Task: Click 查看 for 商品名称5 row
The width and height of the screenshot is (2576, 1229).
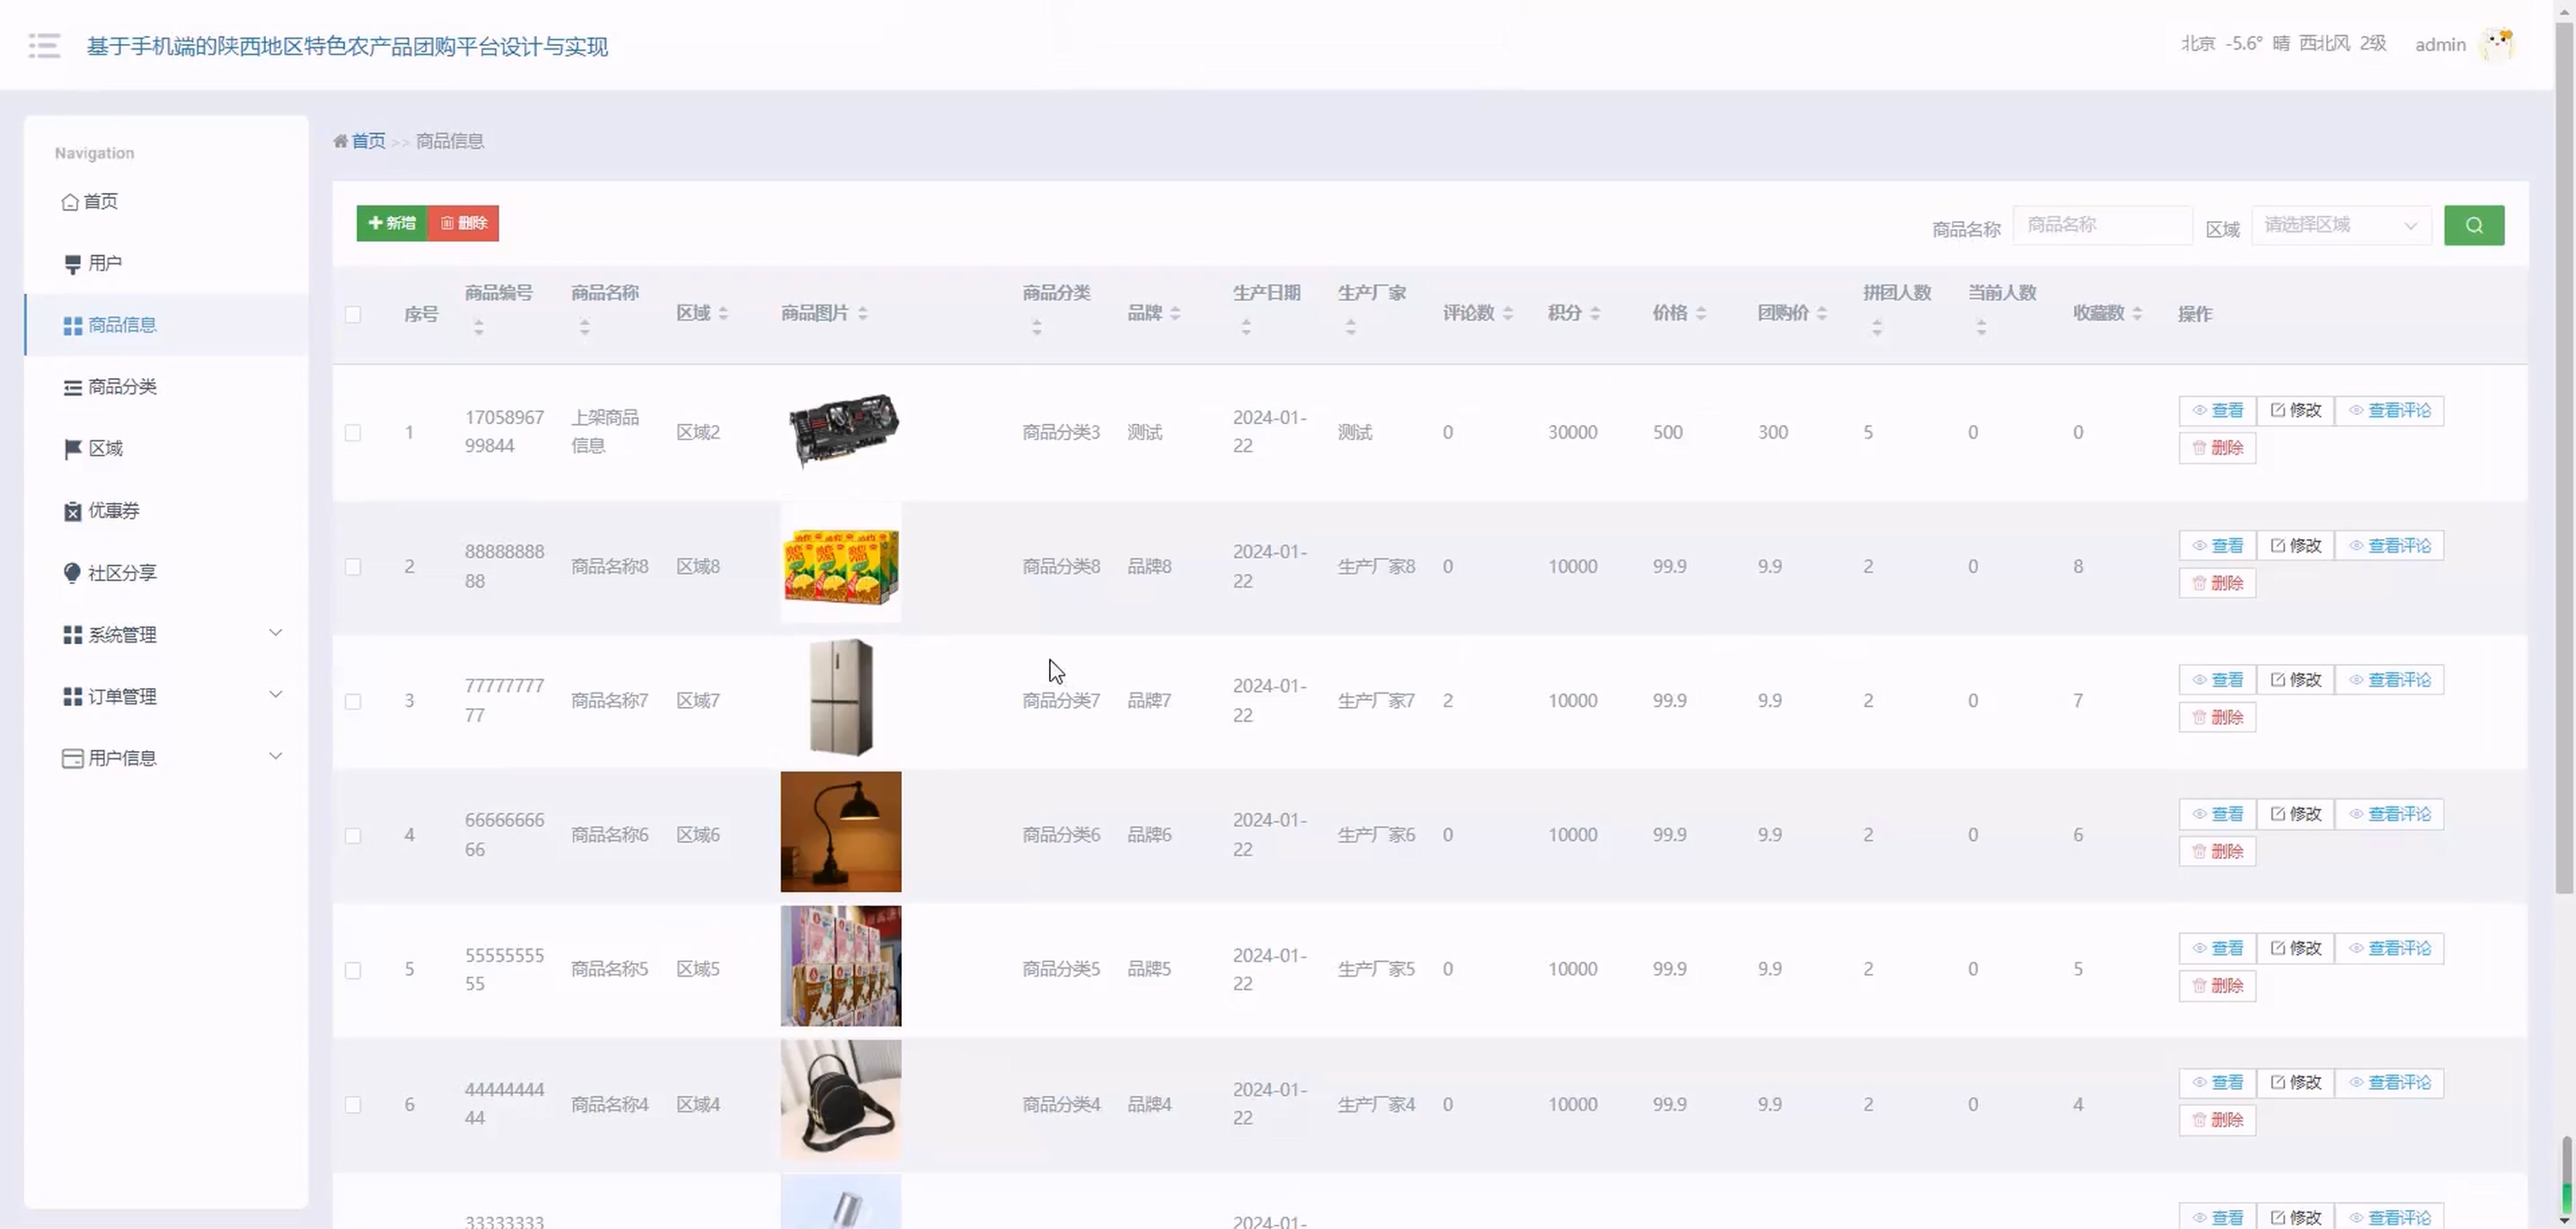Action: click(x=2217, y=949)
